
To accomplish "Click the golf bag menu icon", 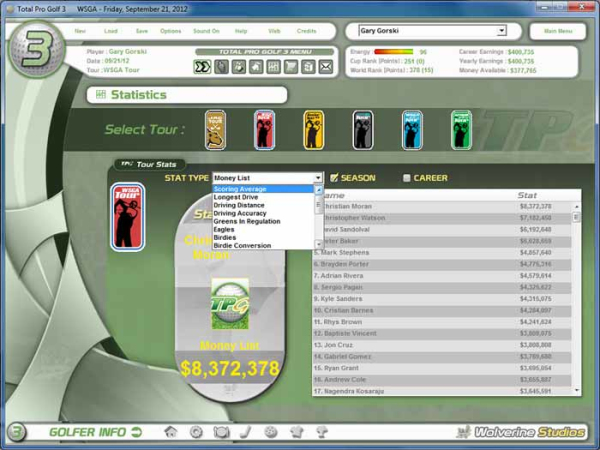I will pyautogui.click(x=239, y=67).
